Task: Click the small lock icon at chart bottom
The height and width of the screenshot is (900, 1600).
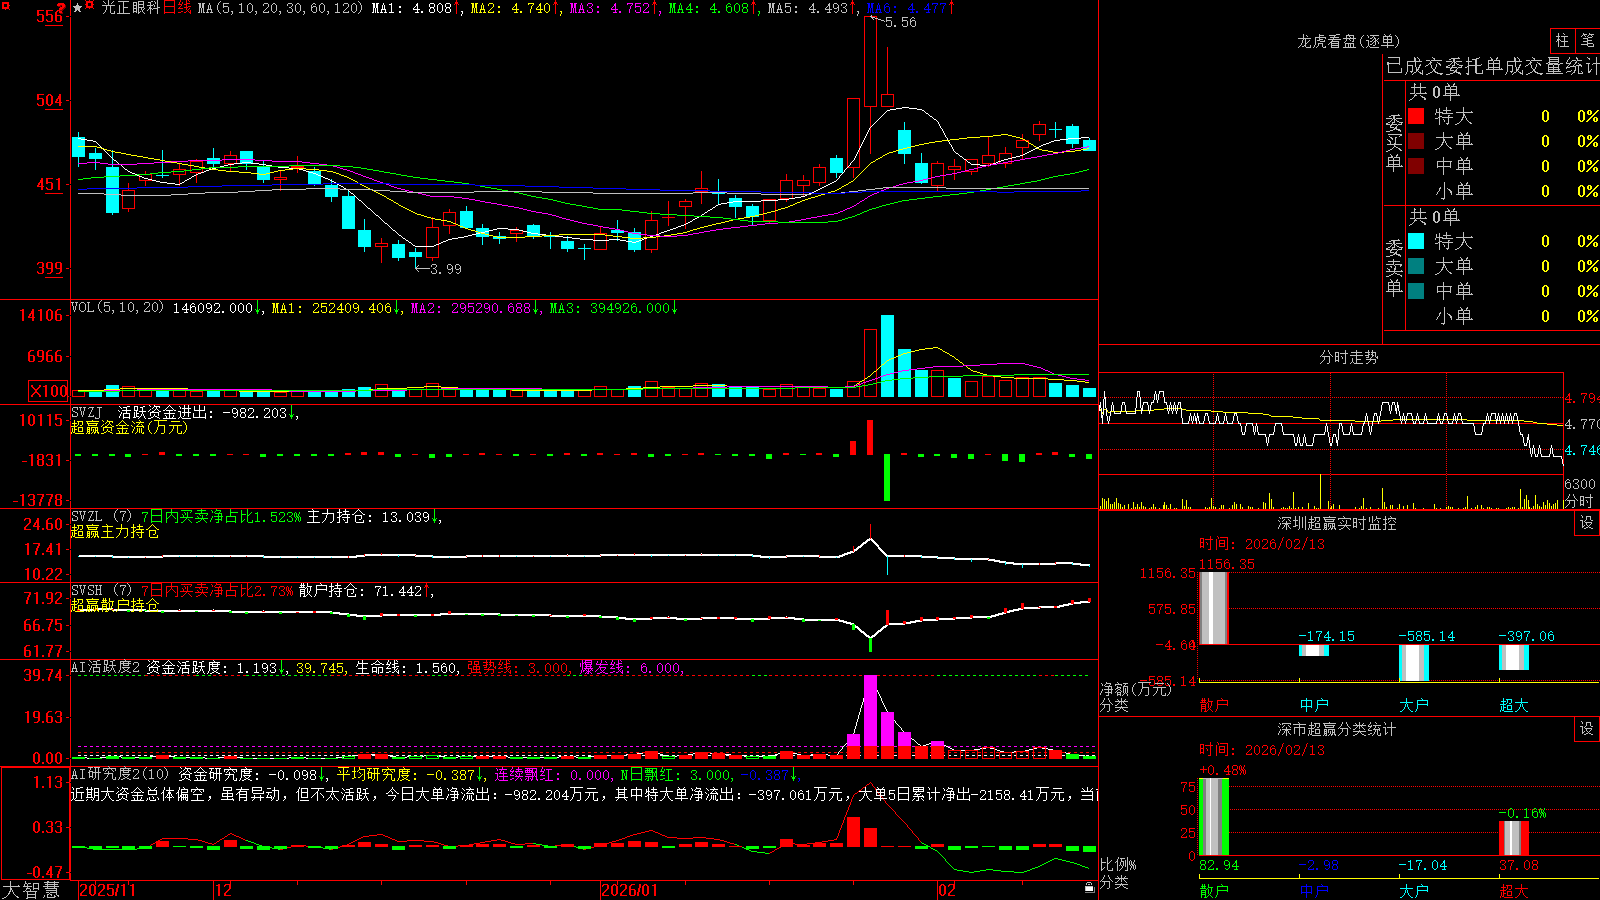Action: (1089, 887)
